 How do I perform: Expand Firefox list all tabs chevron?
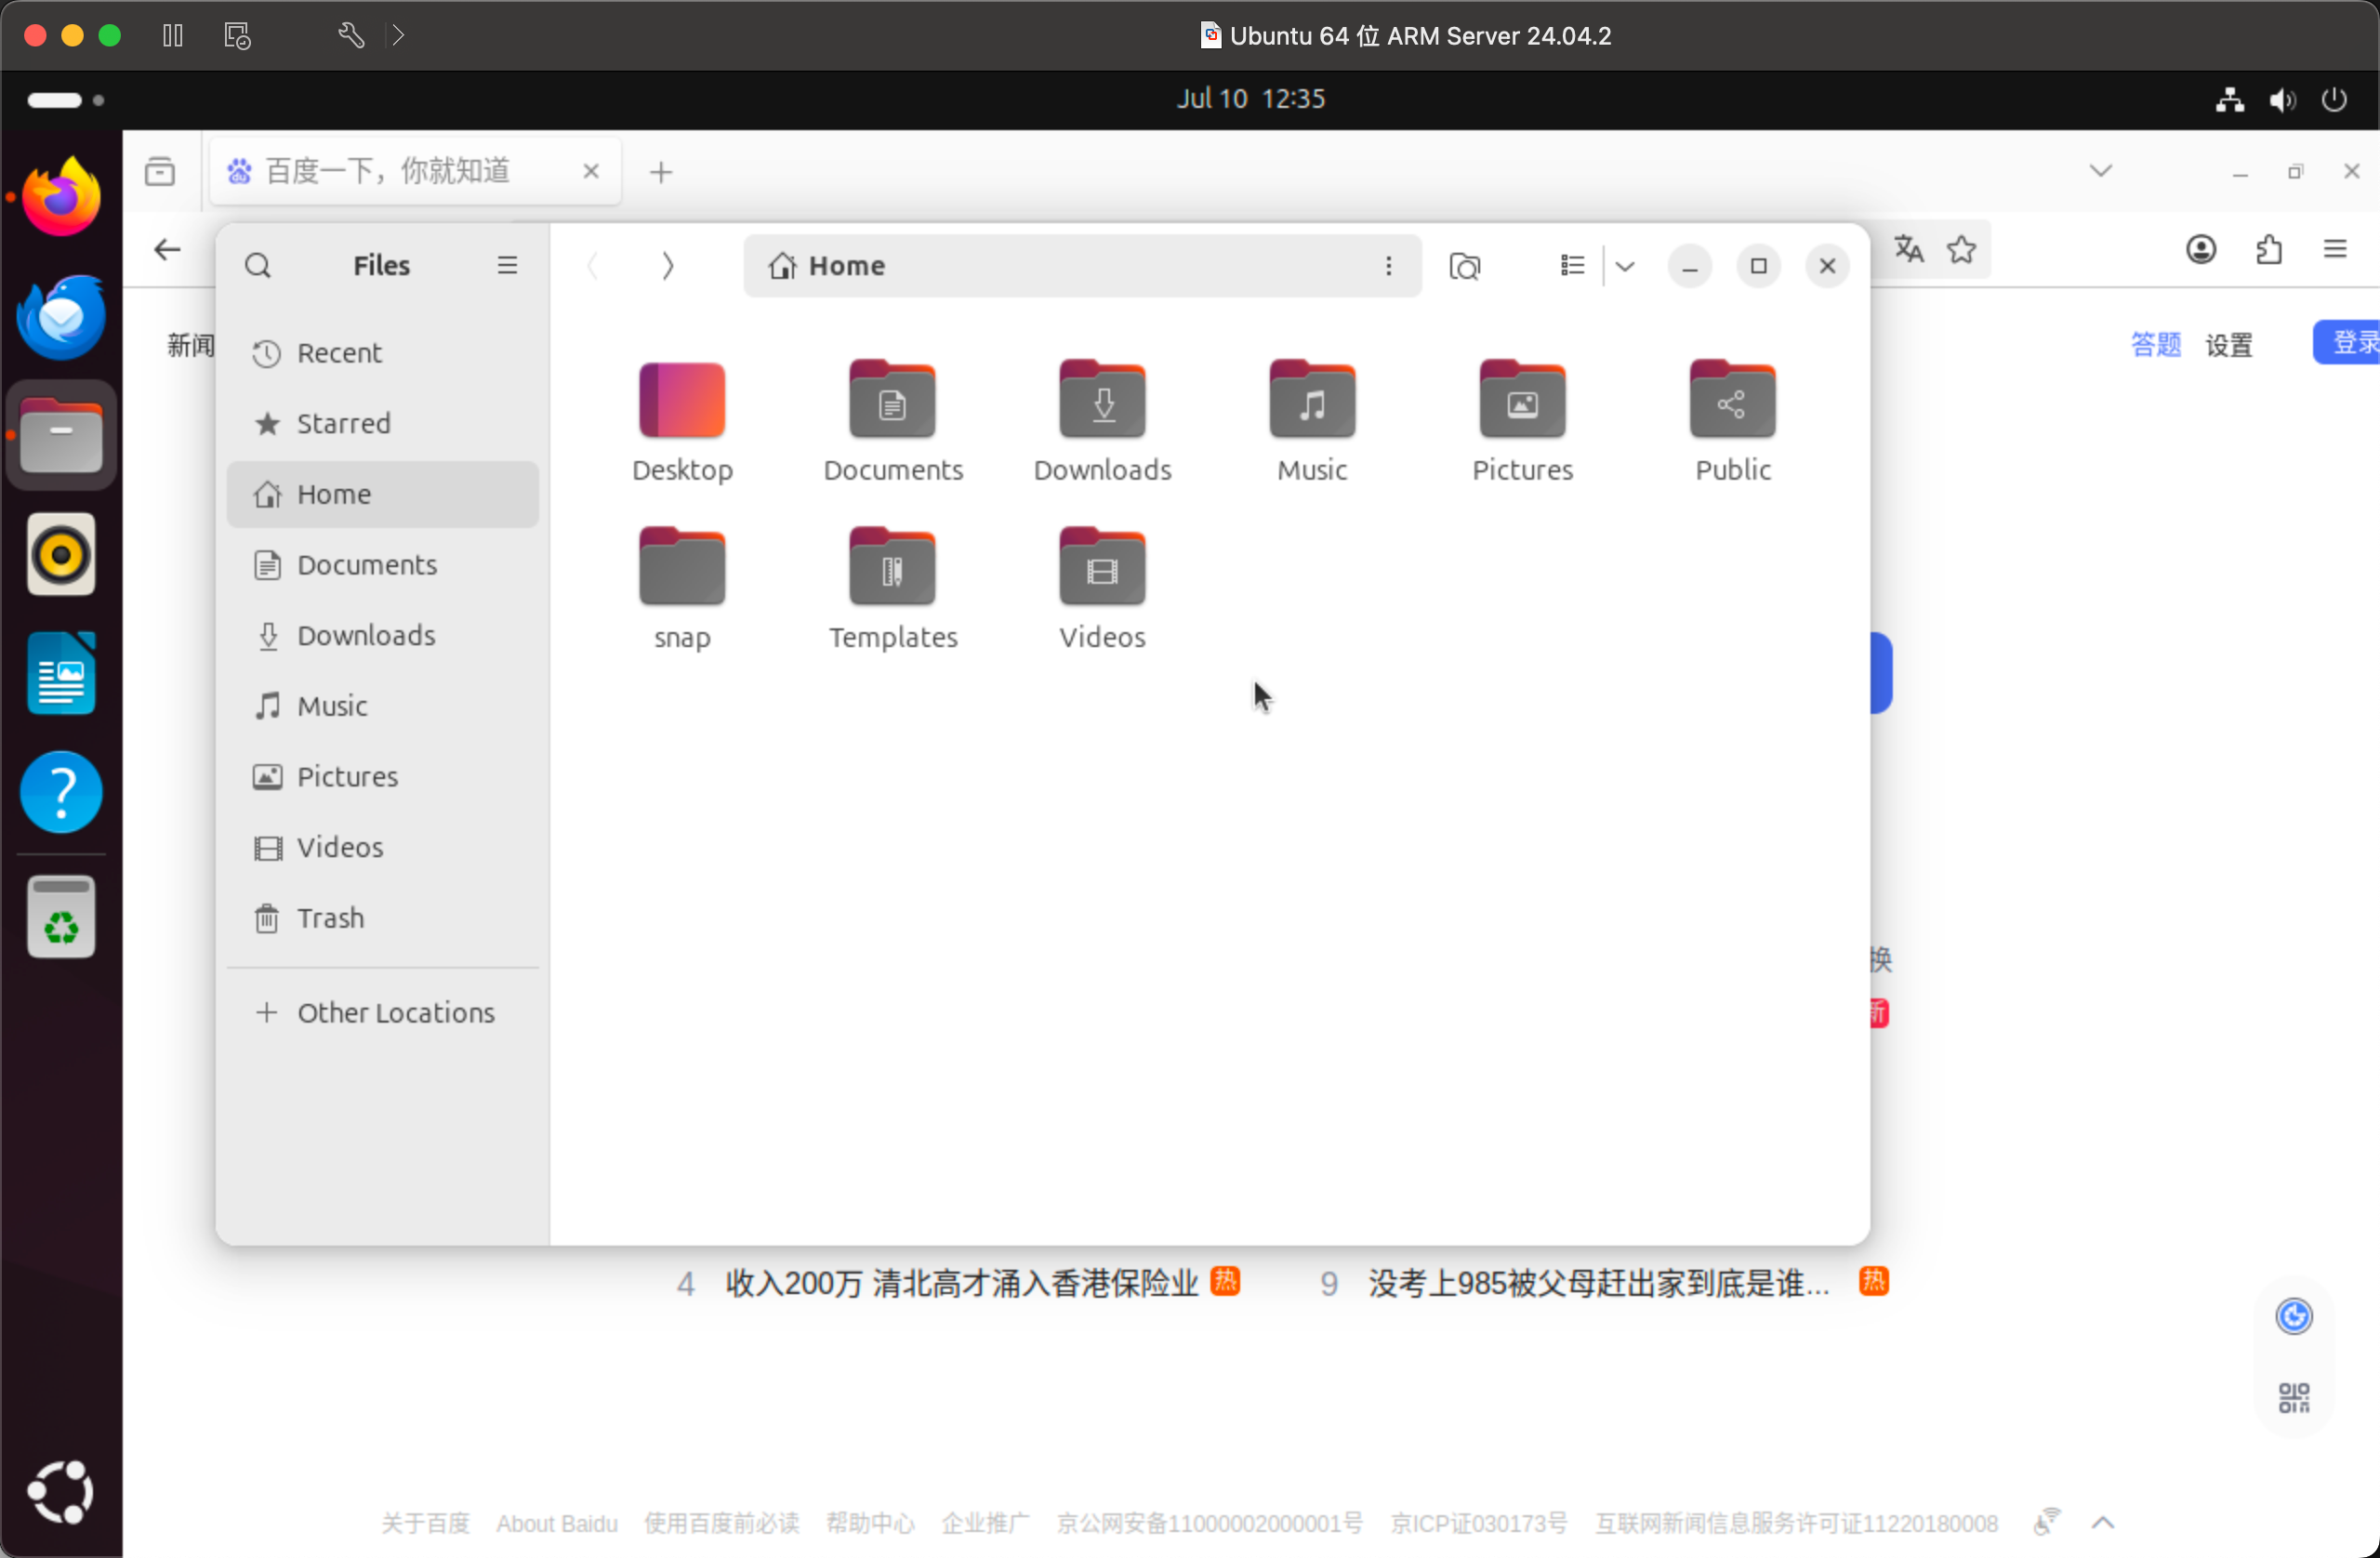pyautogui.click(x=2100, y=171)
